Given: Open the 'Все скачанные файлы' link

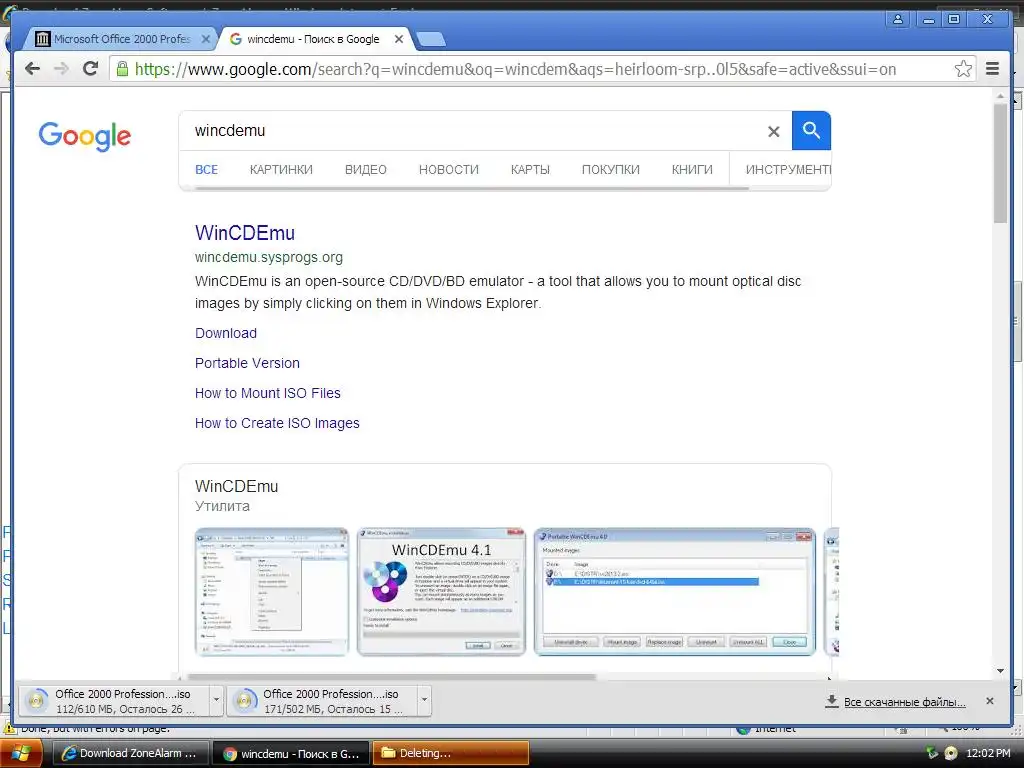Looking at the screenshot, I should pyautogui.click(x=904, y=702).
